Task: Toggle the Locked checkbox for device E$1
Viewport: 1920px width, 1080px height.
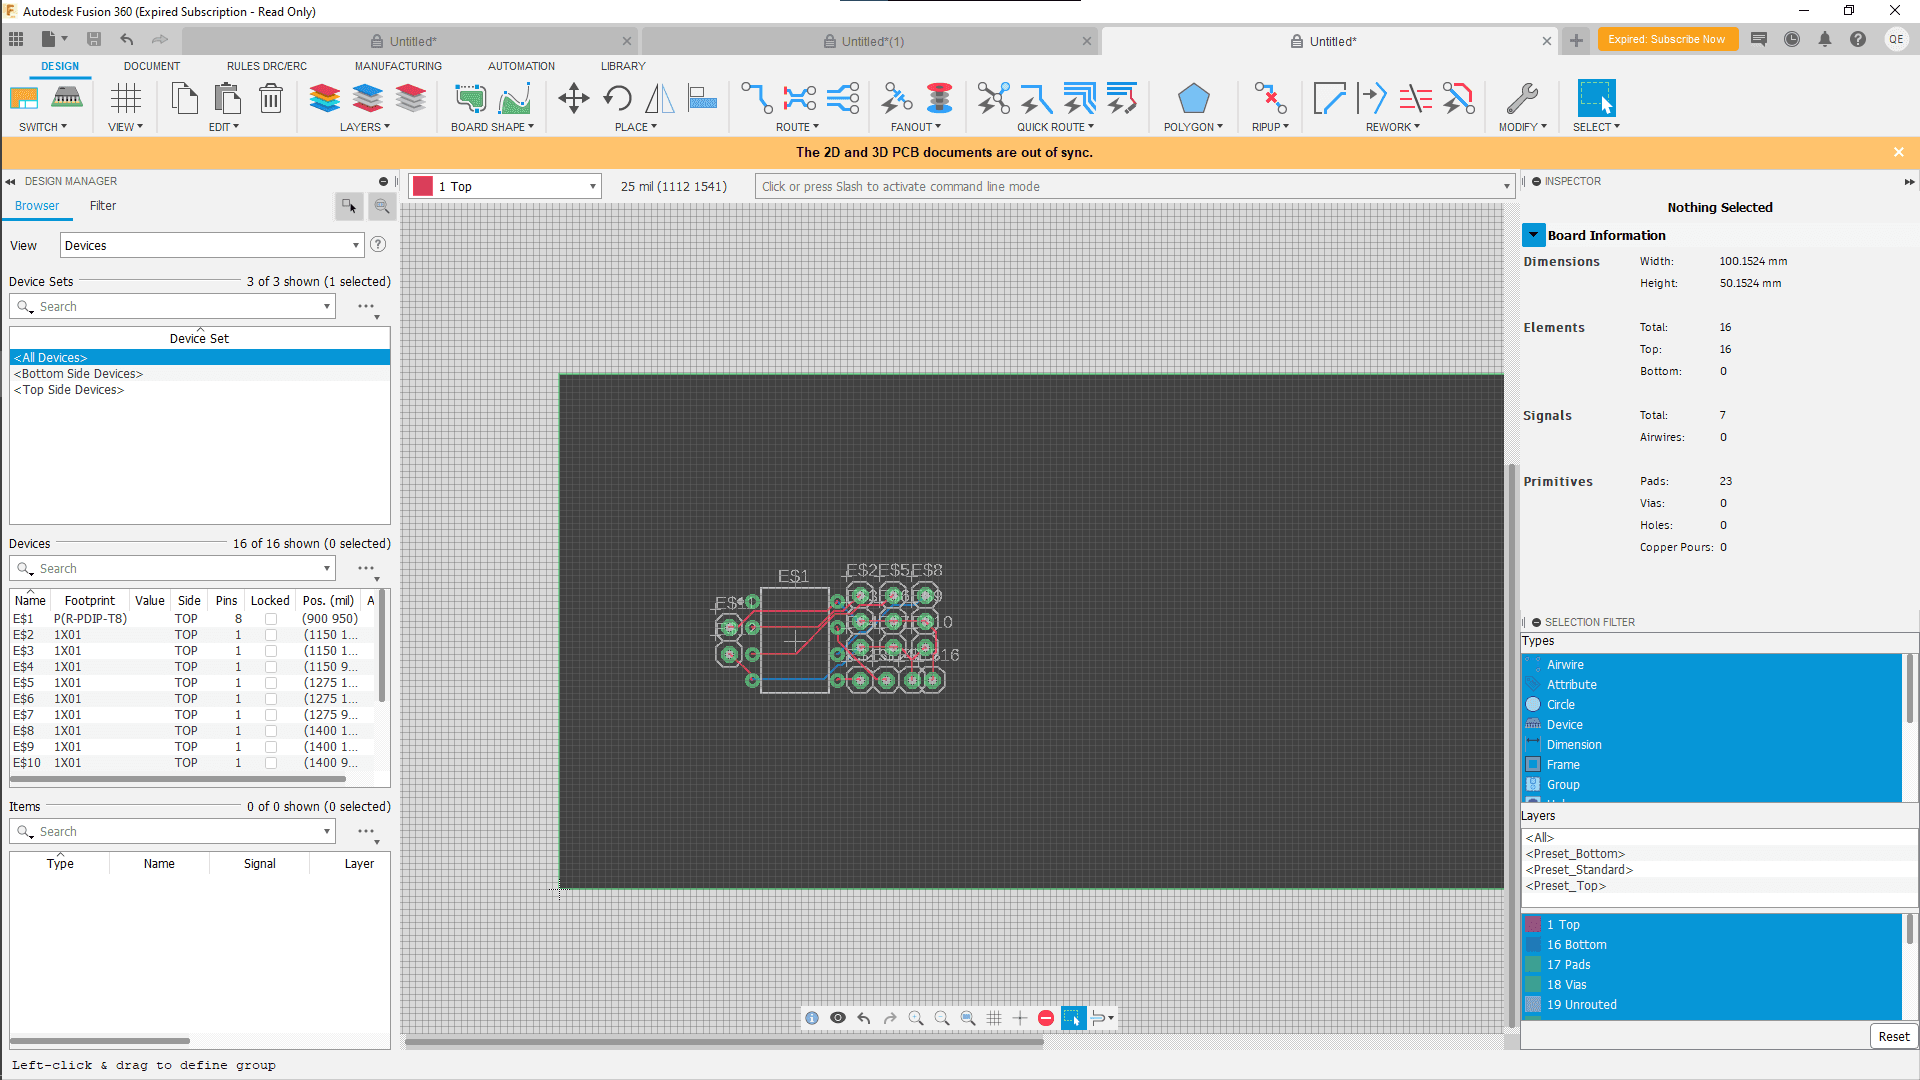Action: pos(271,618)
